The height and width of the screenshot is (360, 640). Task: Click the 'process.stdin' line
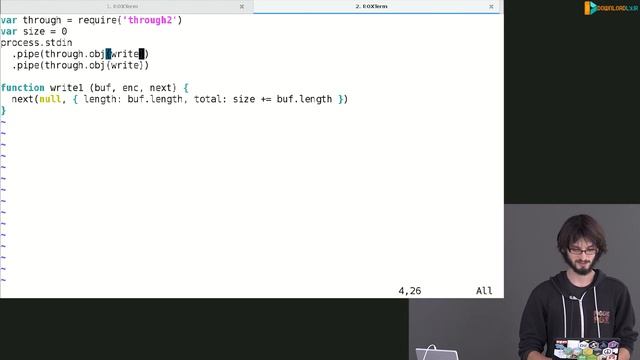[36, 43]
